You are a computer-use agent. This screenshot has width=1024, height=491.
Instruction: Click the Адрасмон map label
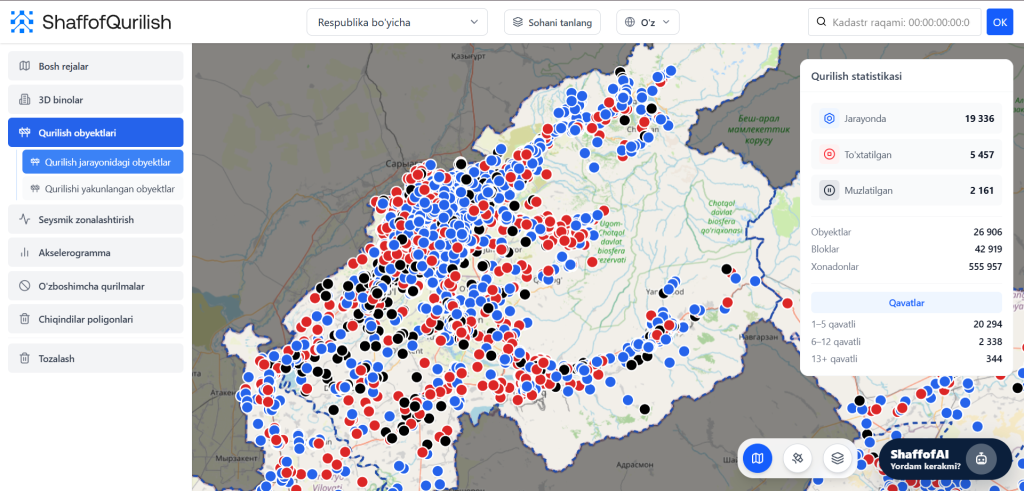(x=633, y=465)
